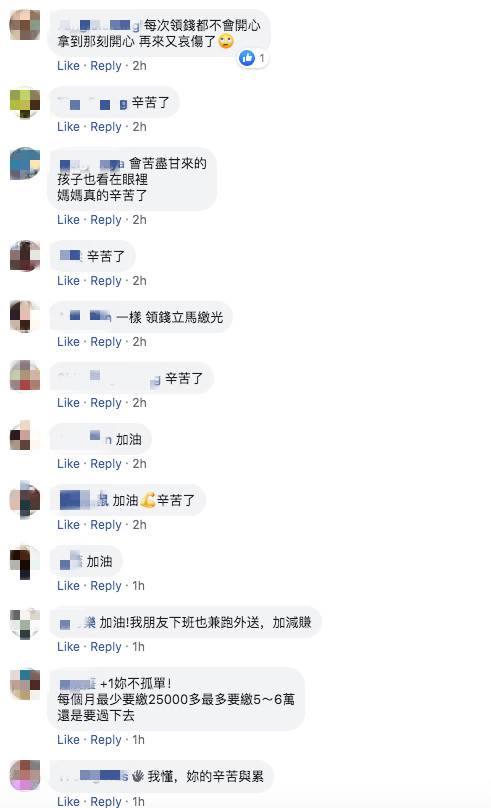The width and height of the screenshot is (491, 808).
Task: Like the +1妳不孤單 comment
Action: pos(69,740)
